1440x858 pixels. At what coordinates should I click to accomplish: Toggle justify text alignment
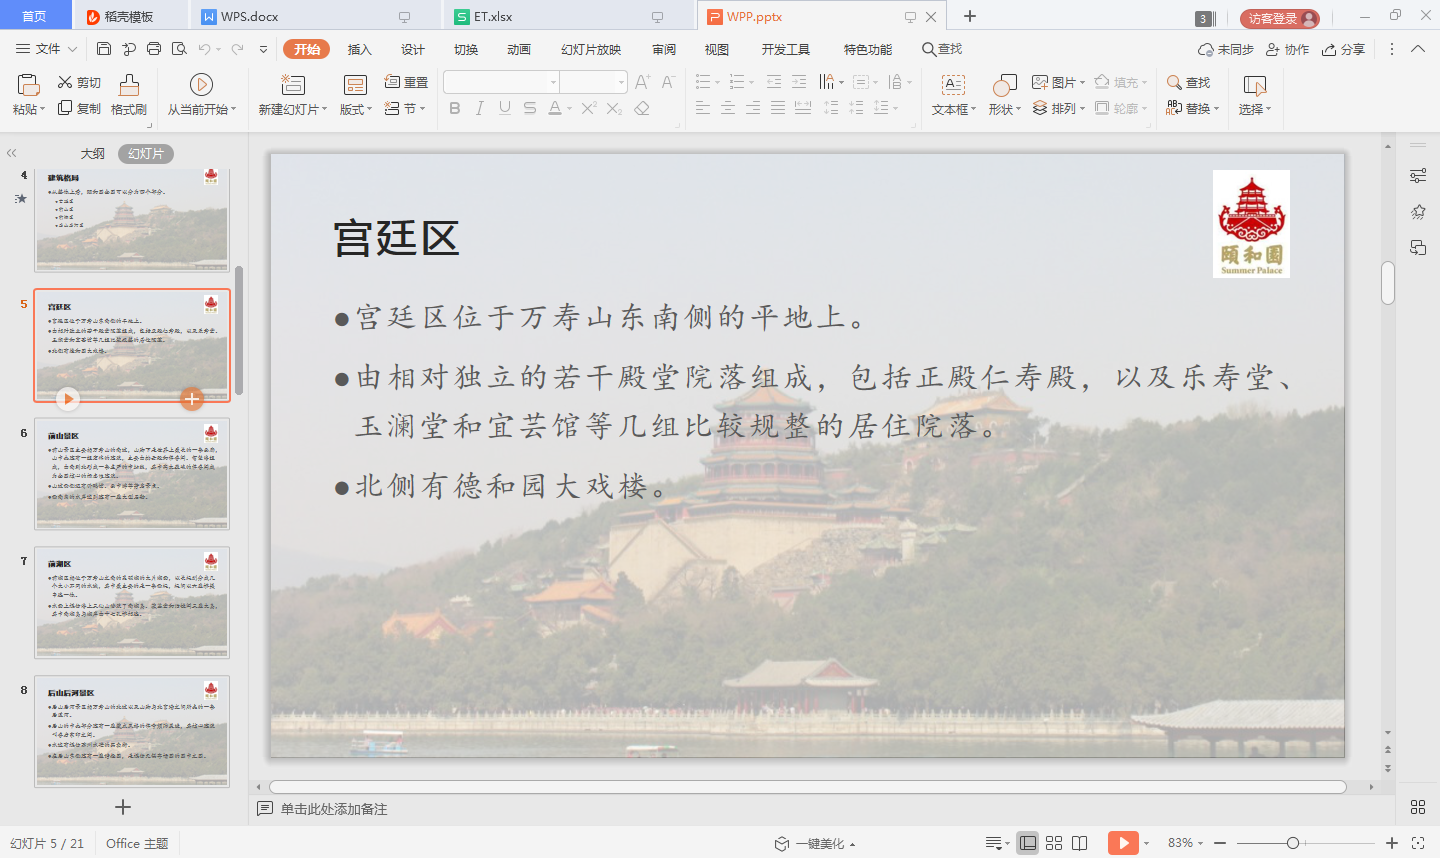tap(778, 108)
